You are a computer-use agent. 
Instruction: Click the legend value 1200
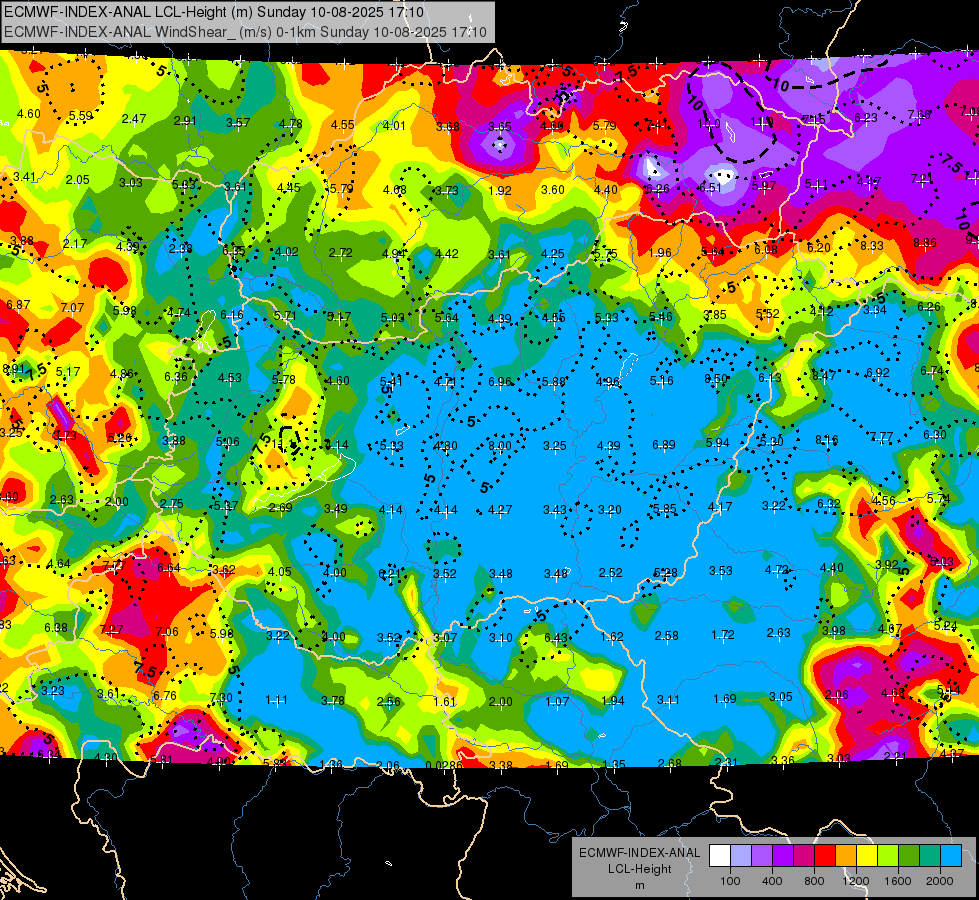click(x=856, y=881)
